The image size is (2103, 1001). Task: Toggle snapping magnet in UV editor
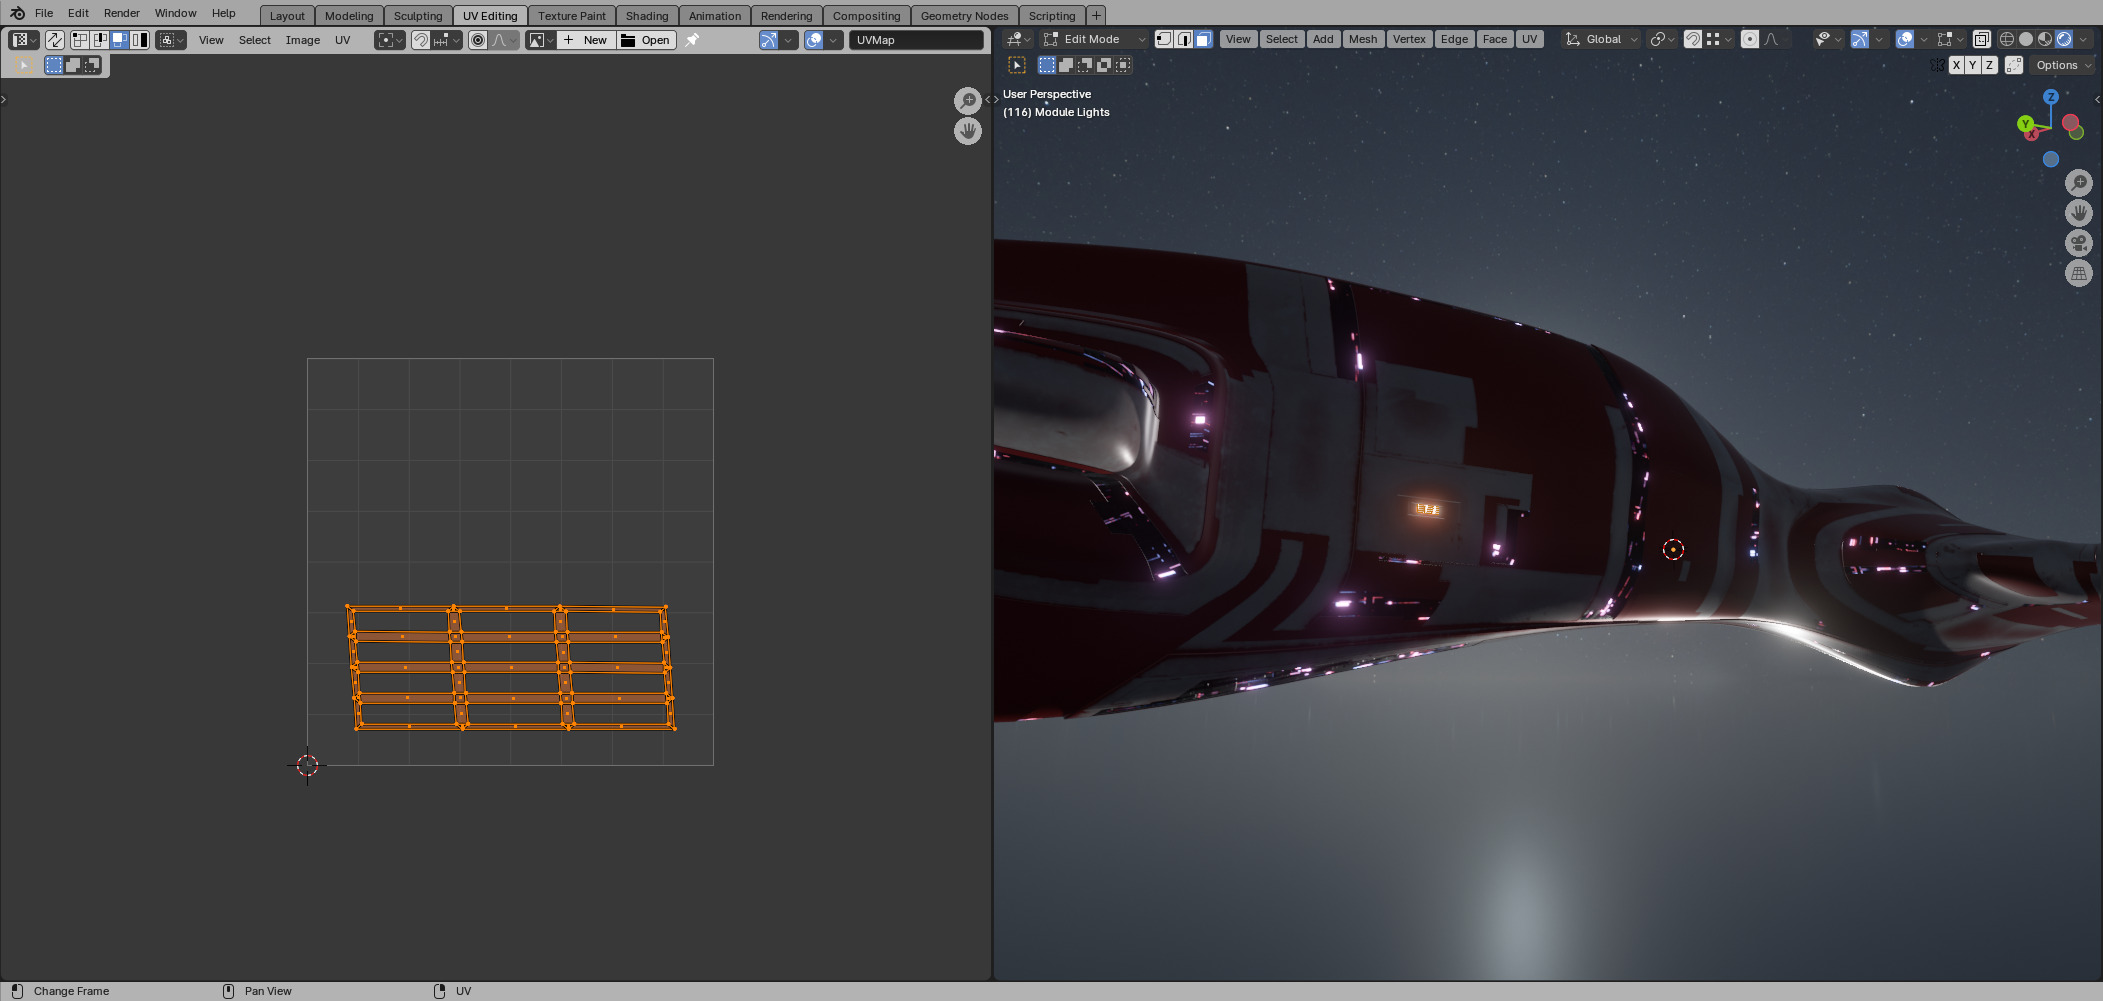coord(421,40)
